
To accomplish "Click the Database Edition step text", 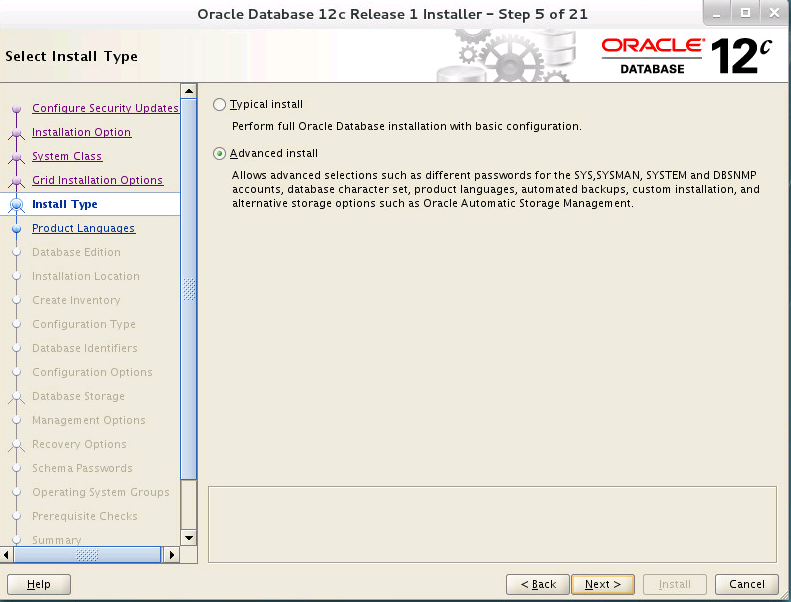I will [x=76, y=252].
